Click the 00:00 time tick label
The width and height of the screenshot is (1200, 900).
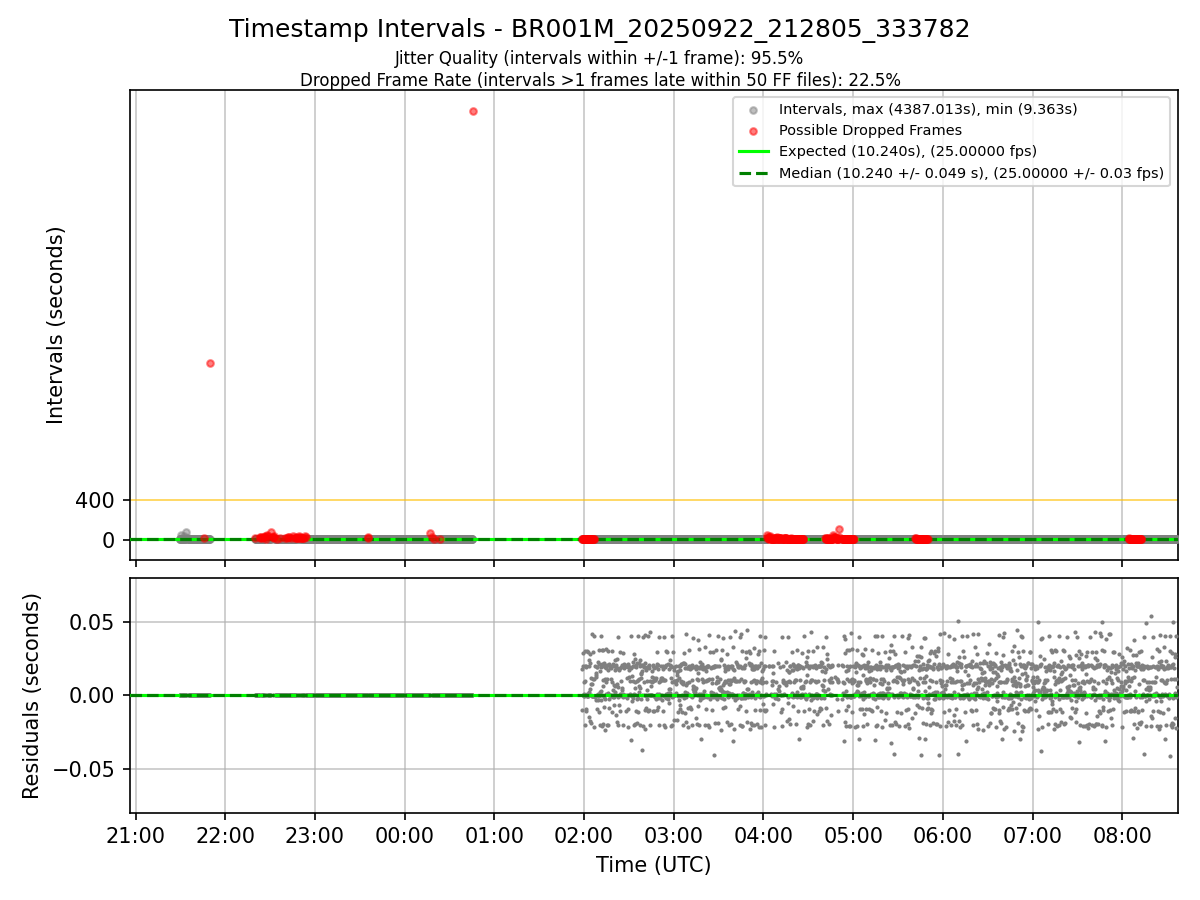coord(405,834)
